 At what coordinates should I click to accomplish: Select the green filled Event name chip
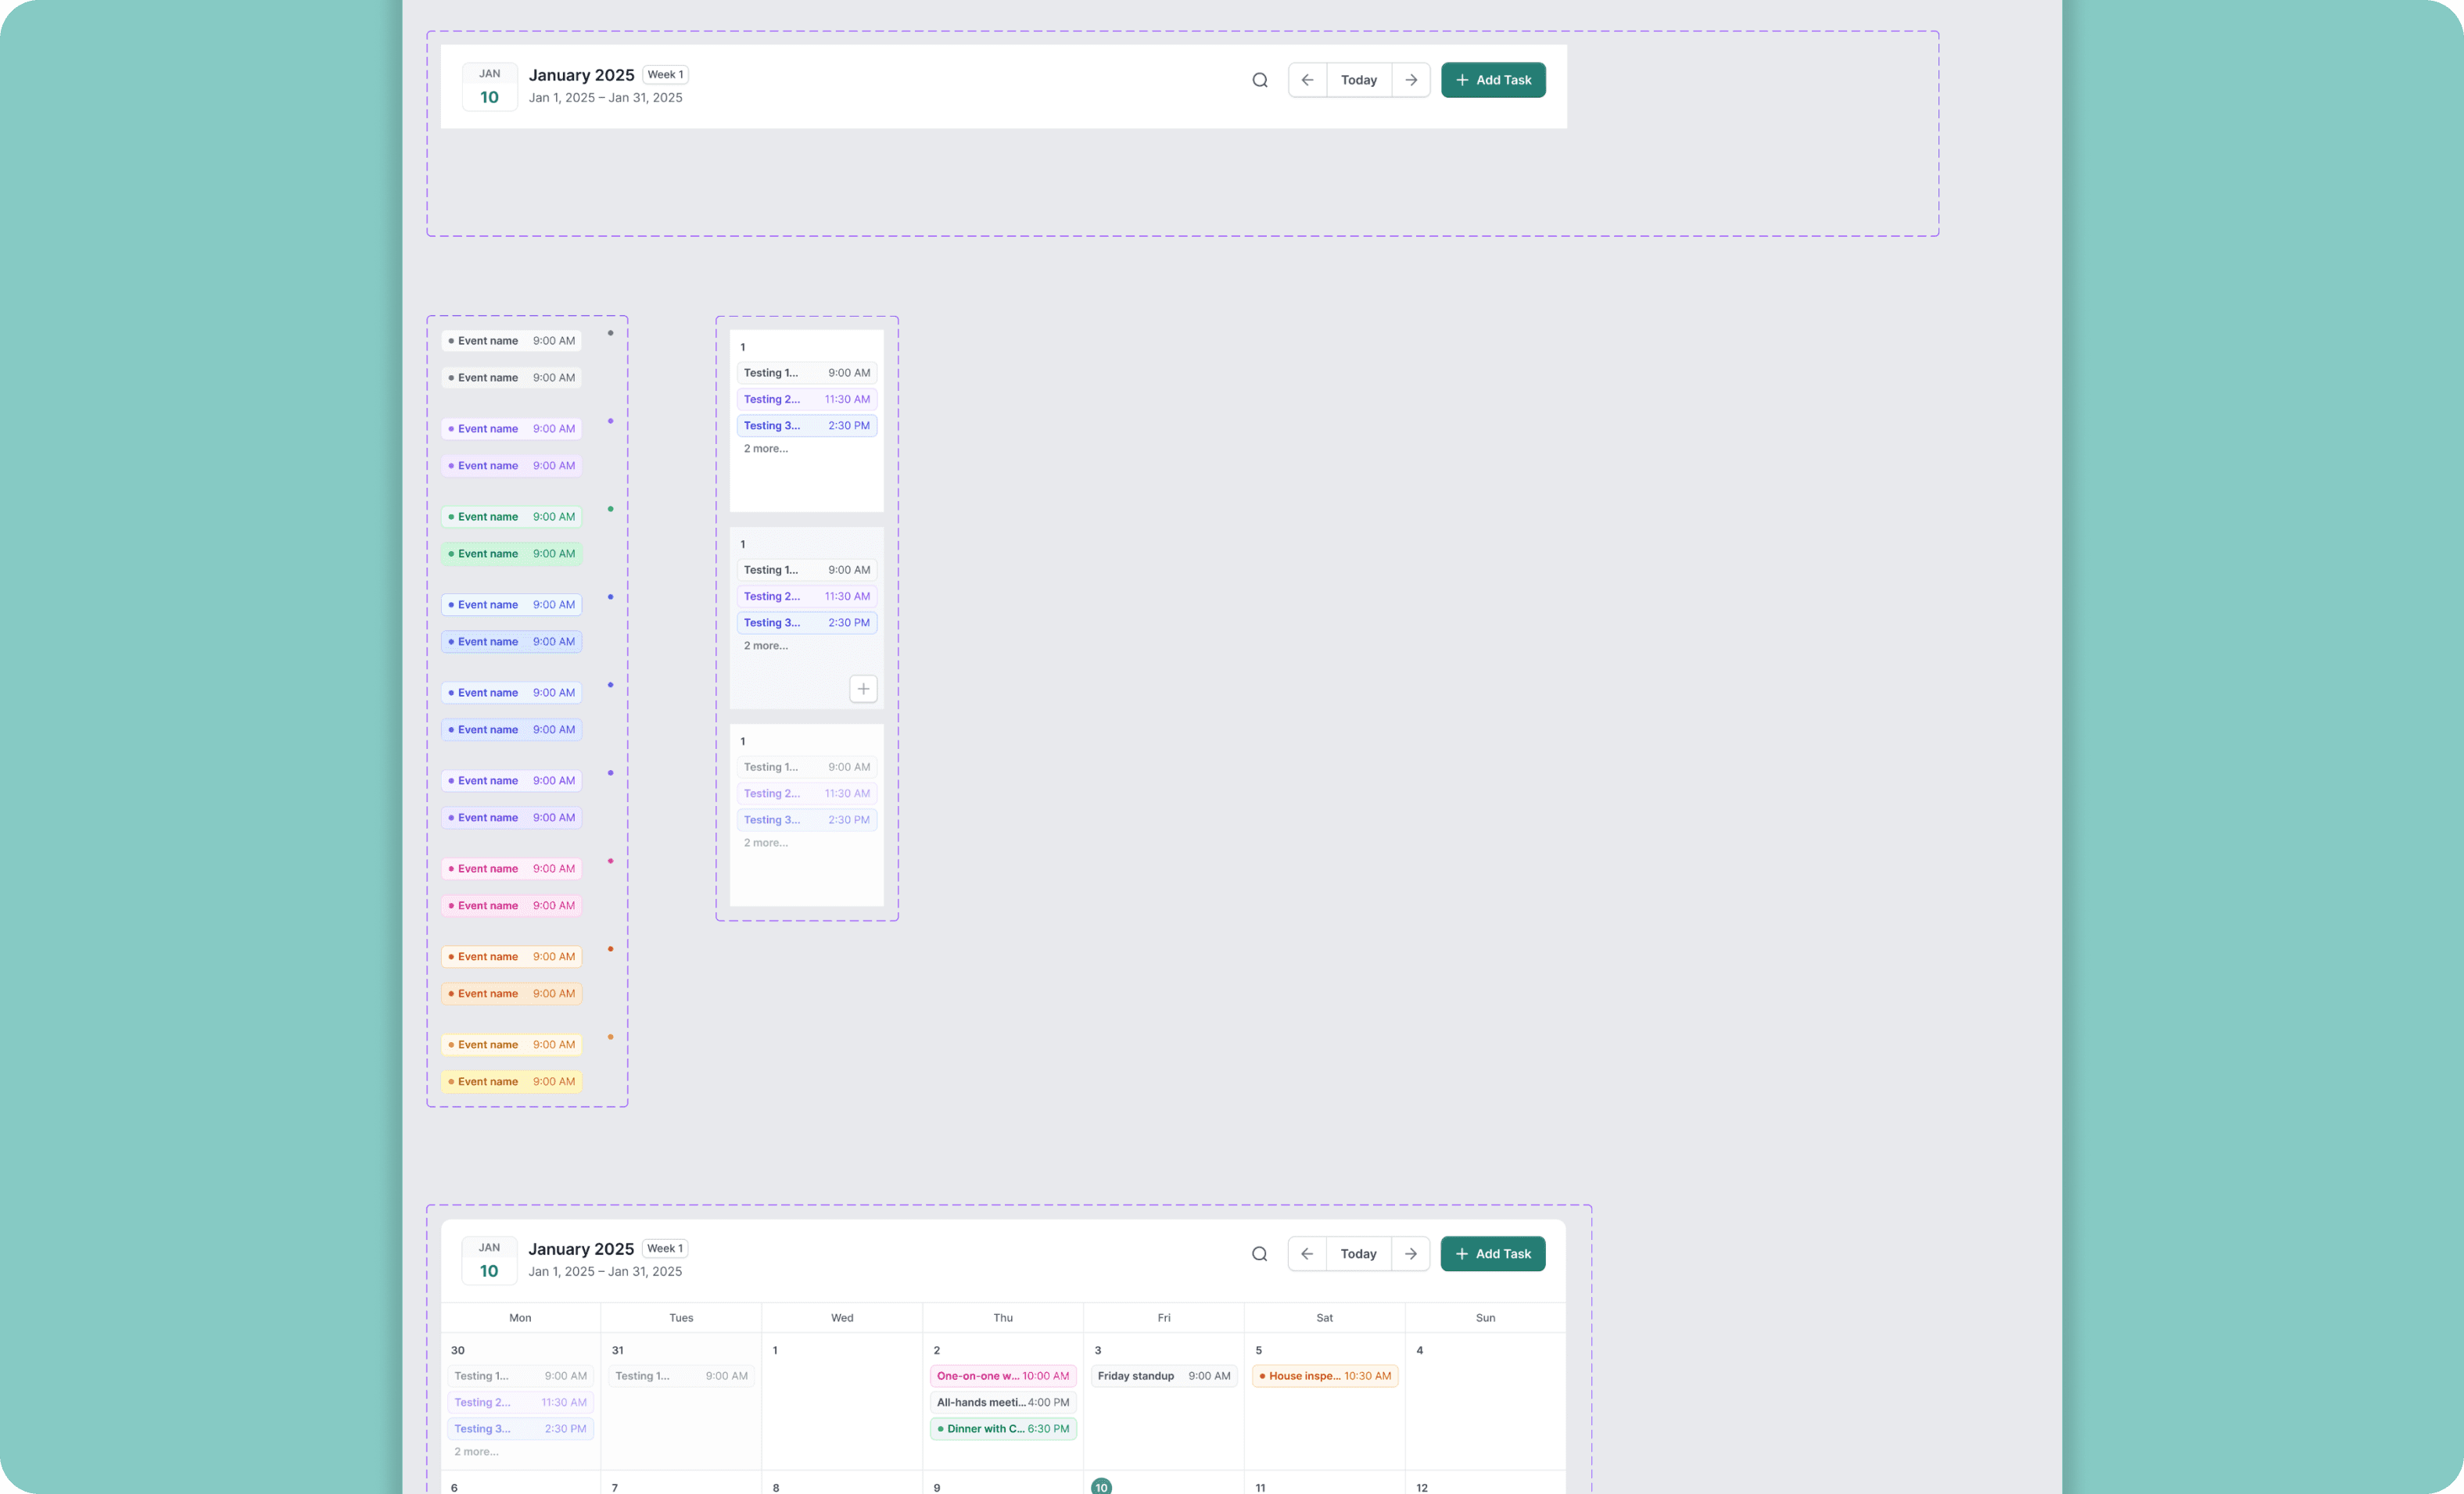tap(512, 554)
